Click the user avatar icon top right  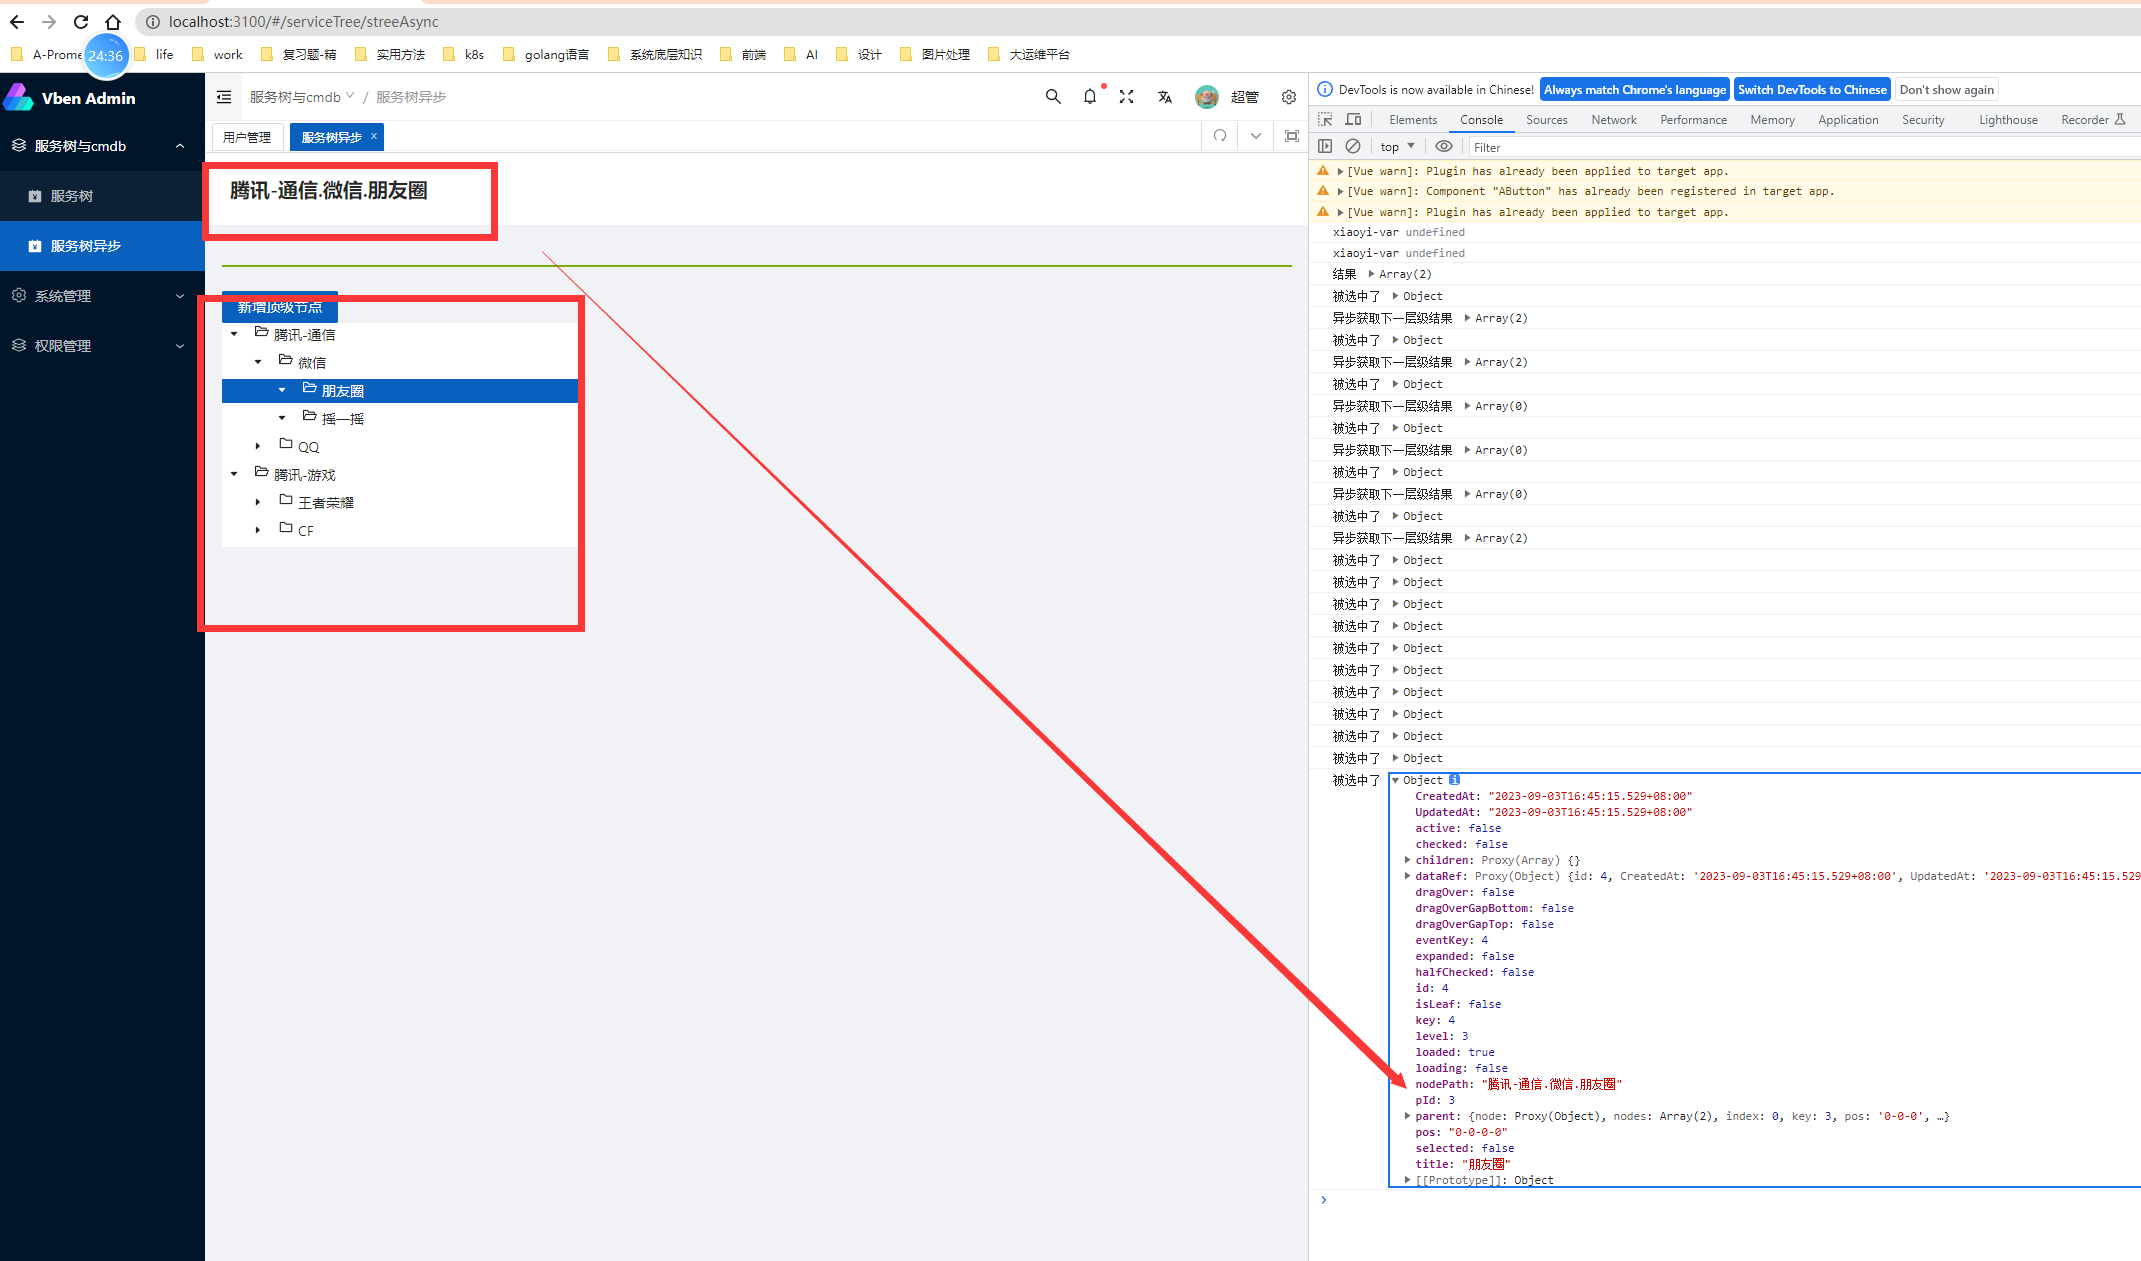pyautogui.click(x=1205, y=96)
